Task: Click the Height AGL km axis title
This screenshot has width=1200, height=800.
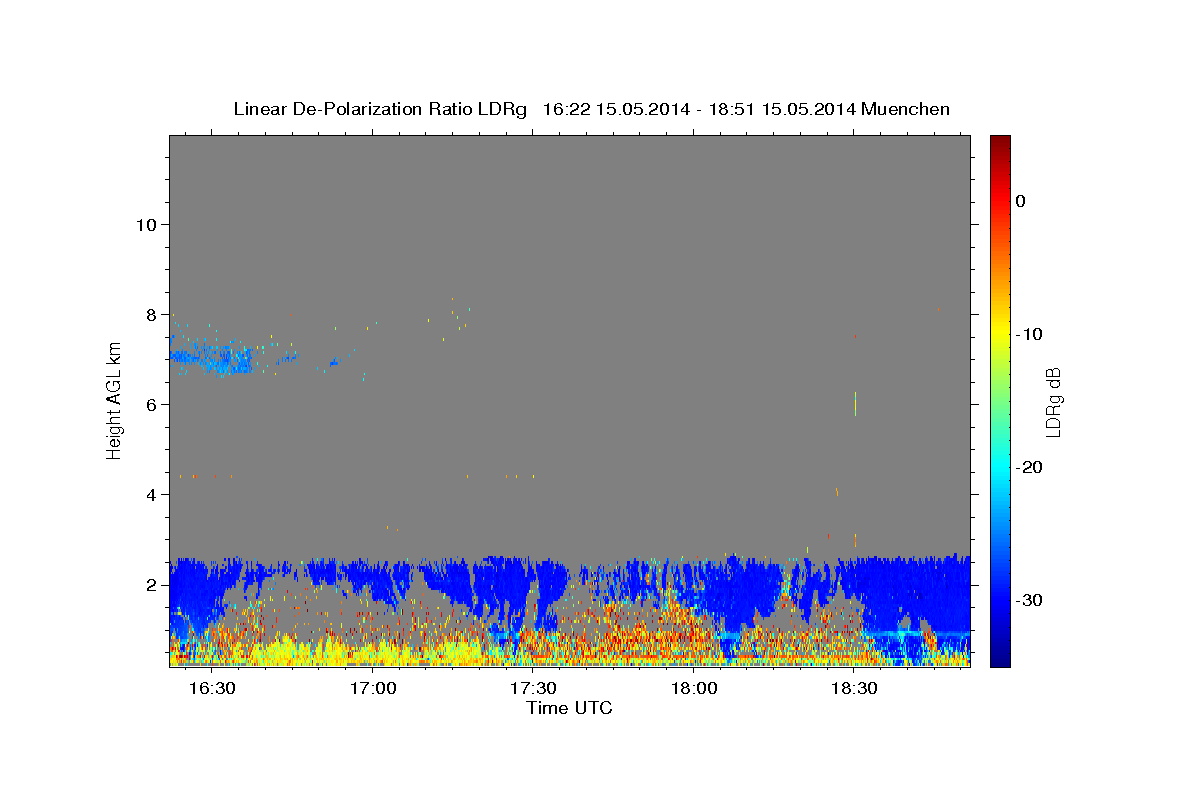Action: tap(114, 400)
